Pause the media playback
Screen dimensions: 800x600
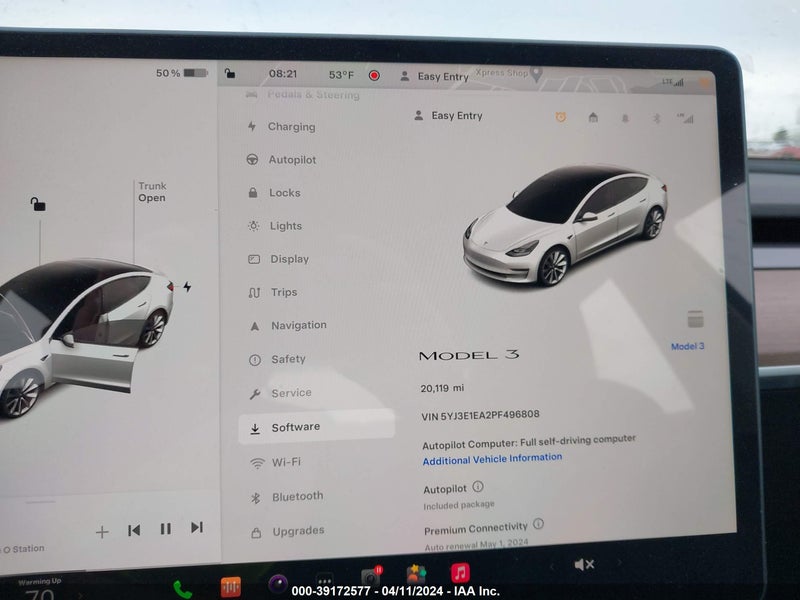point(165,529)
